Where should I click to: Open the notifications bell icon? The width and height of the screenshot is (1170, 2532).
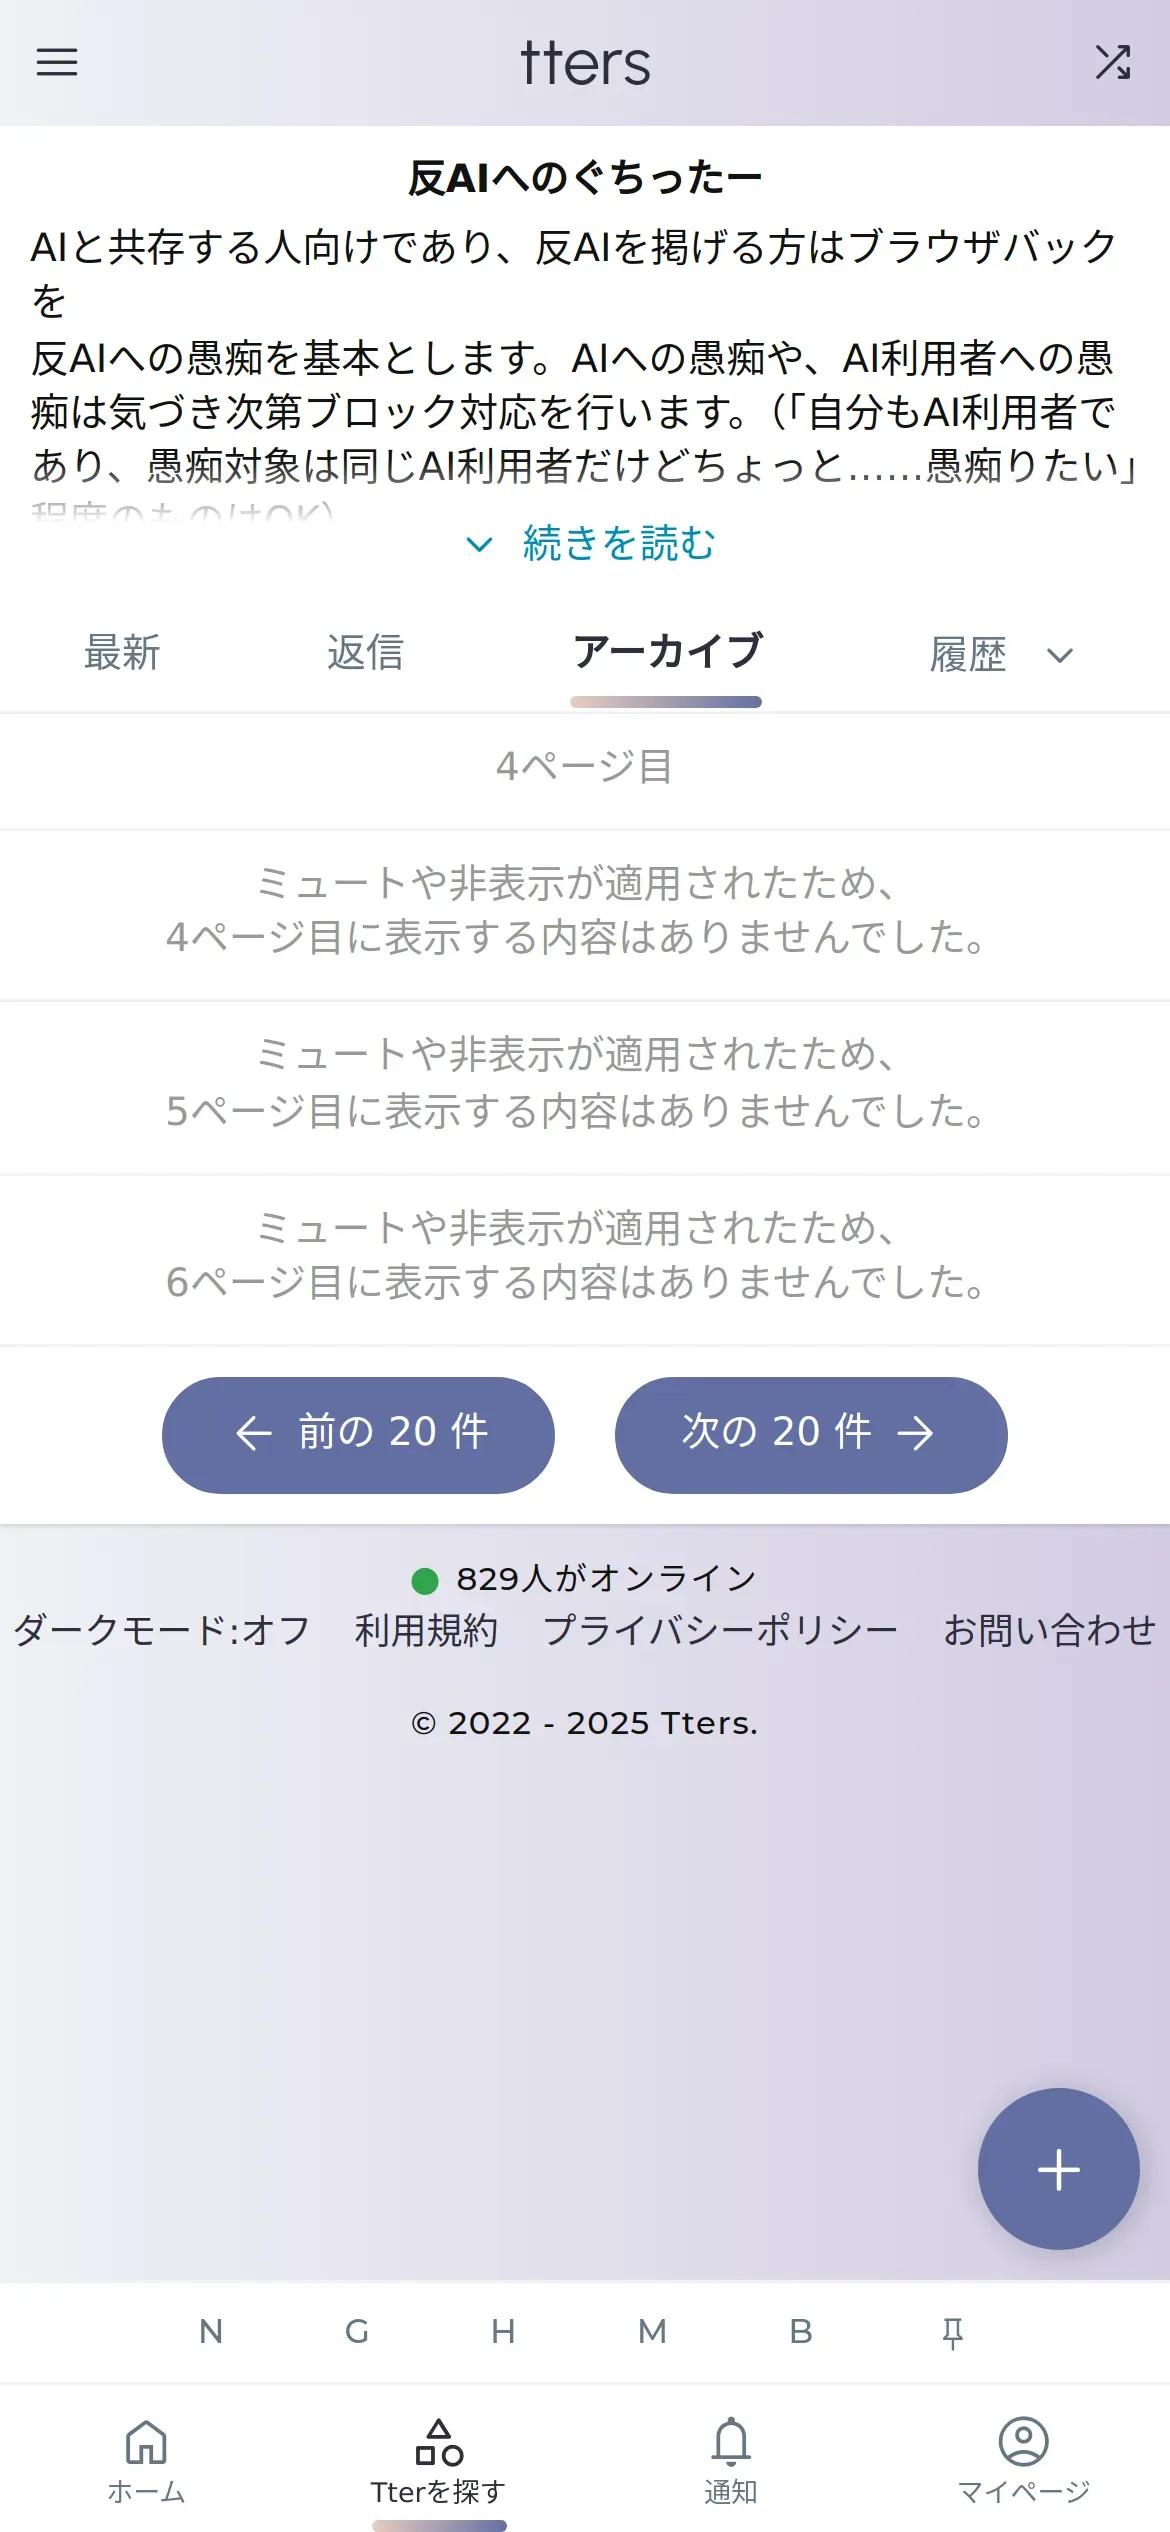pyautogui.click(x=731, y=2442)
